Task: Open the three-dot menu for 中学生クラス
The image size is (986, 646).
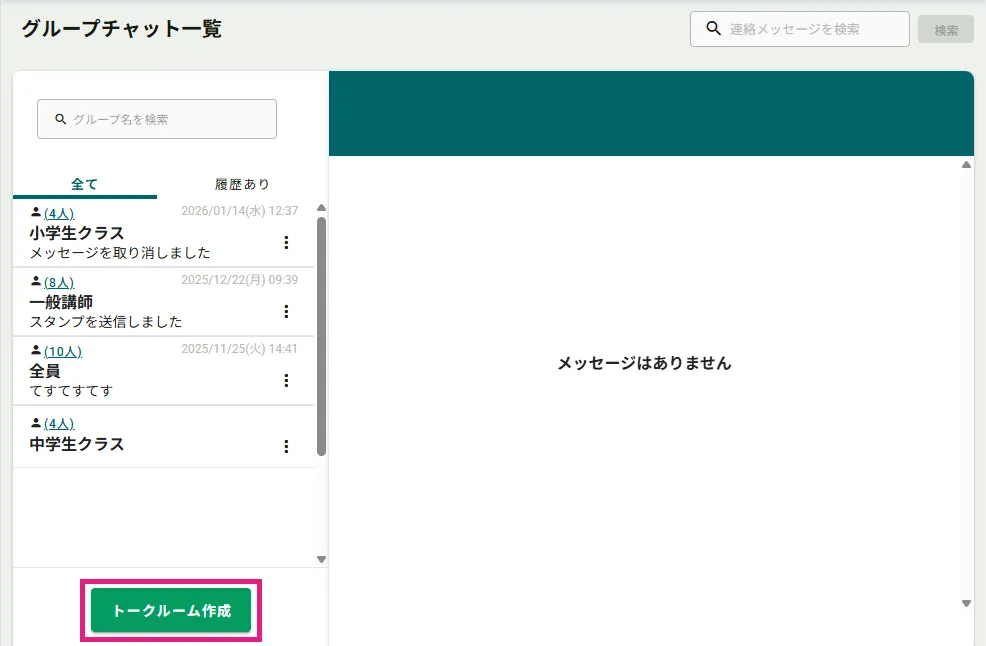Action: 286,446
